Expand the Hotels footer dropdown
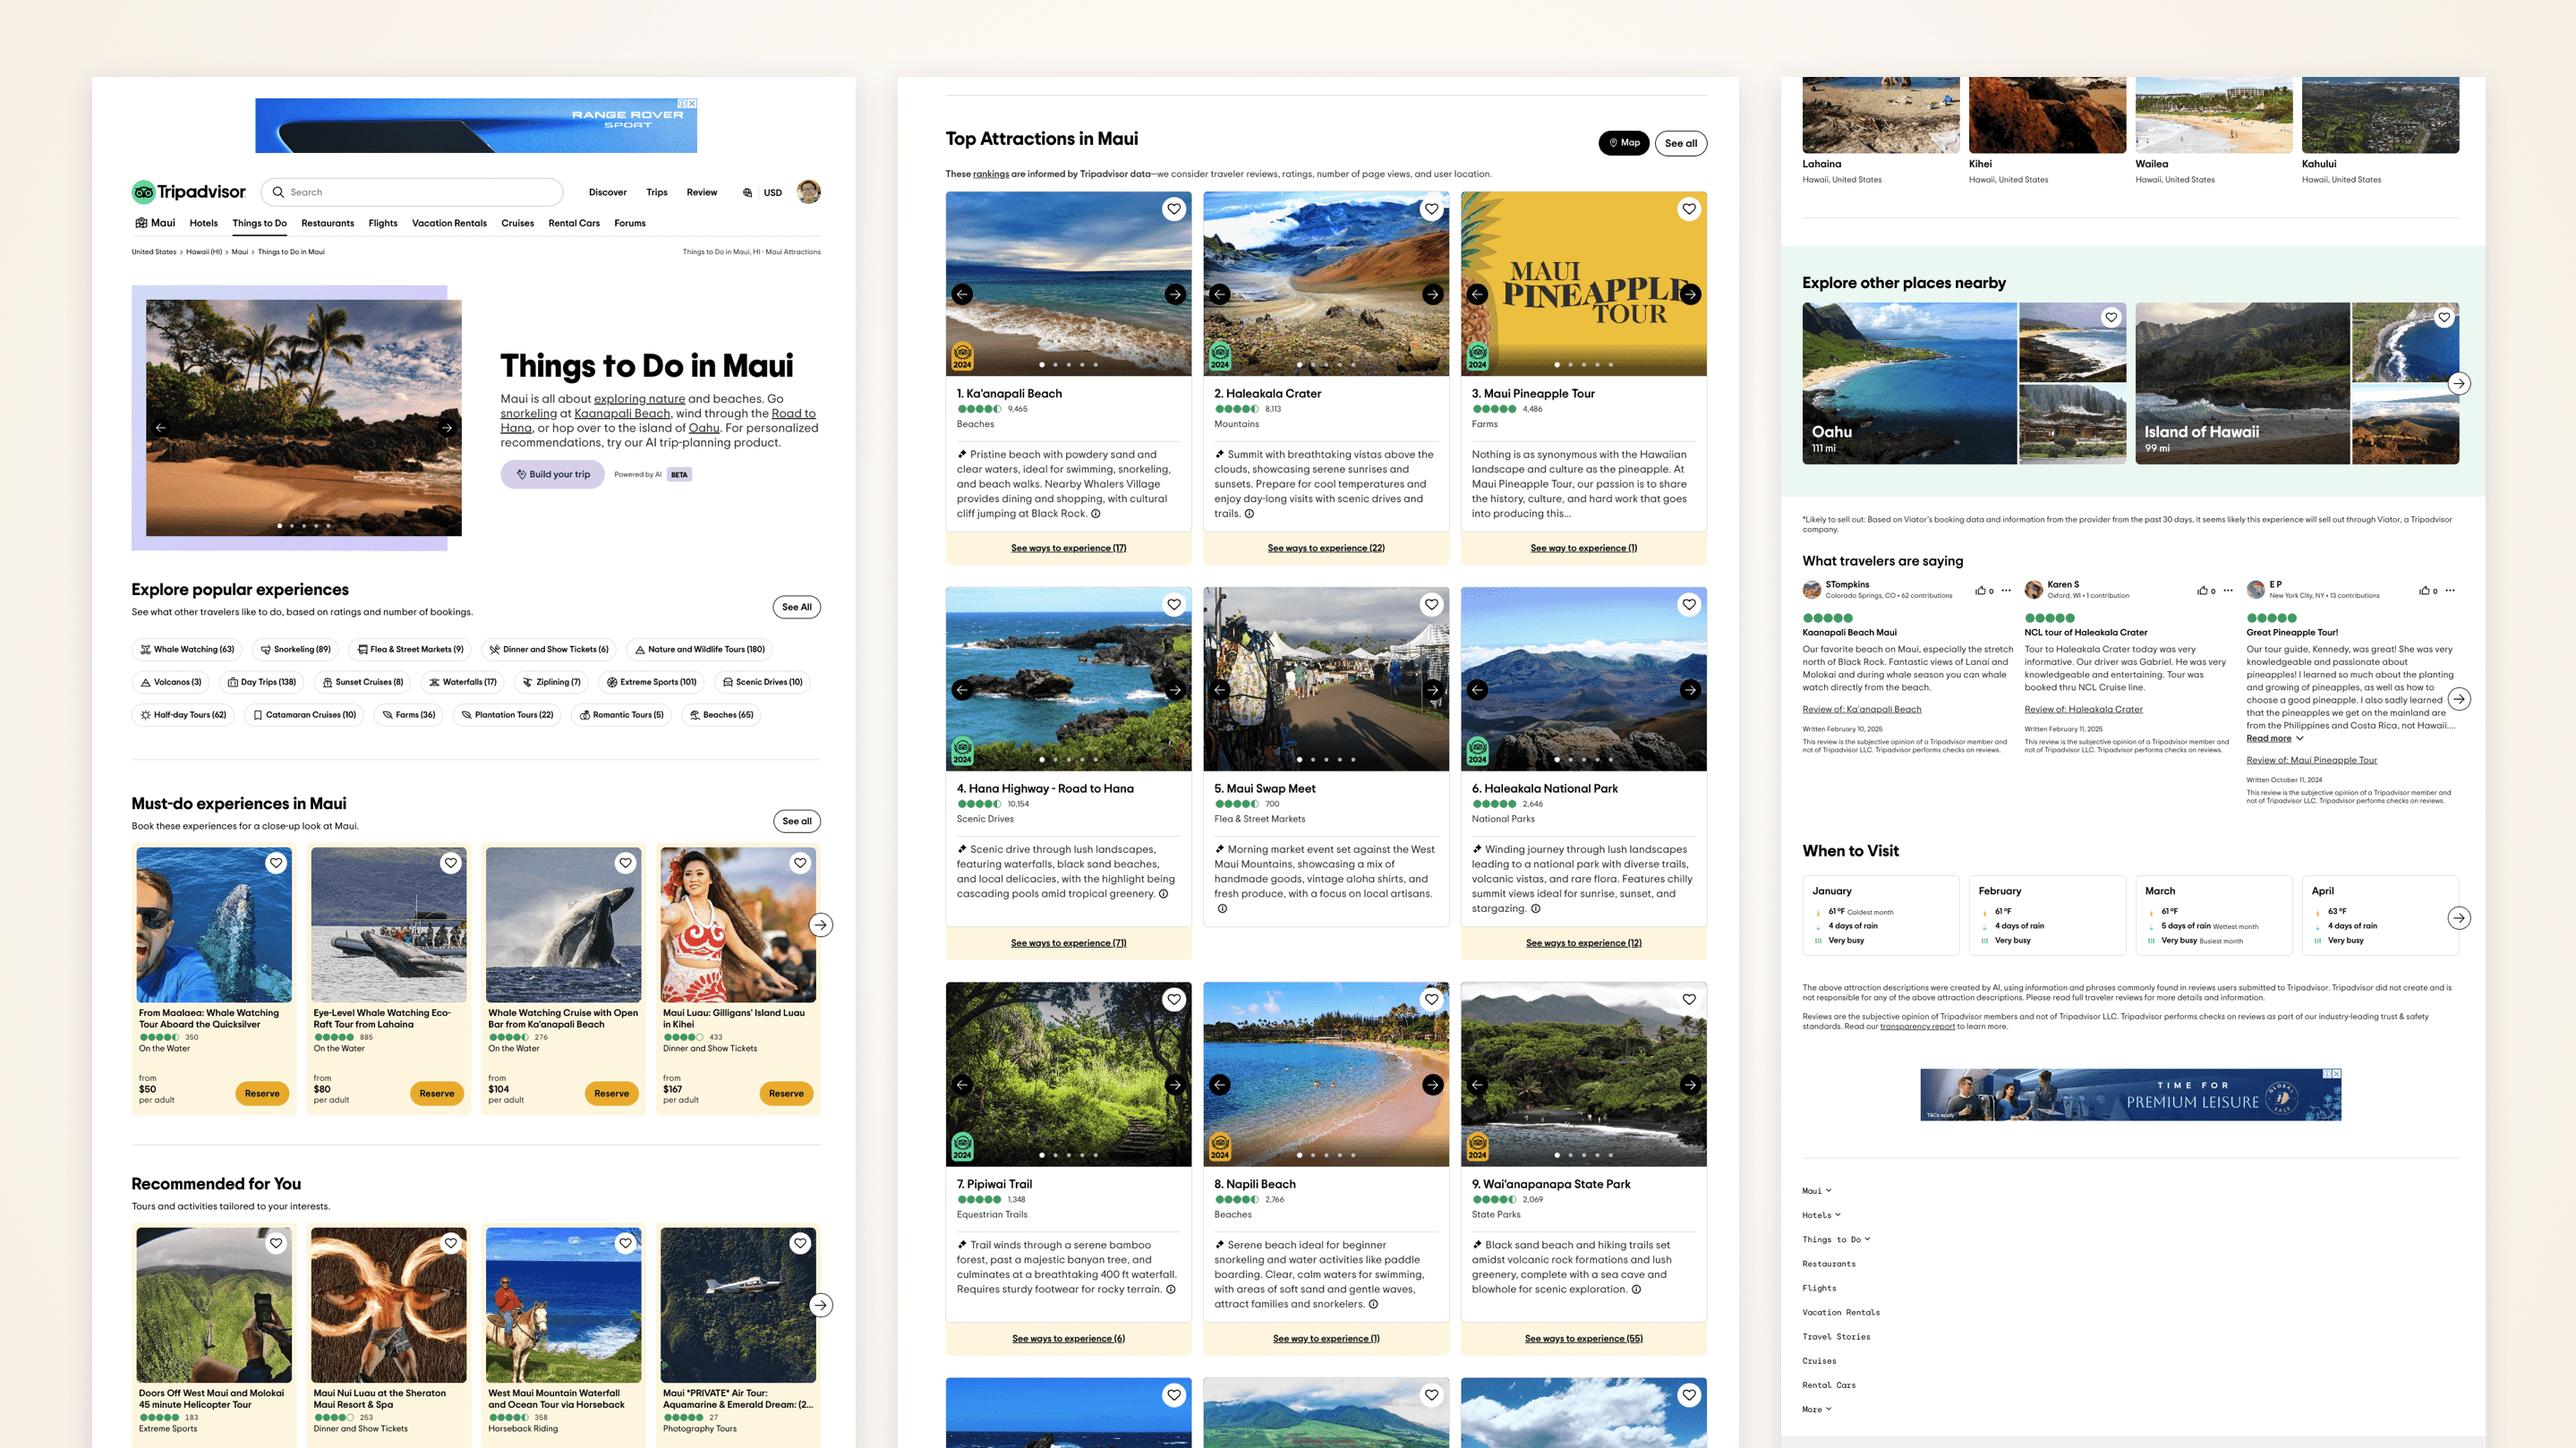This screenshot has height=1448, width=2576. [x=1821, y=1215]
